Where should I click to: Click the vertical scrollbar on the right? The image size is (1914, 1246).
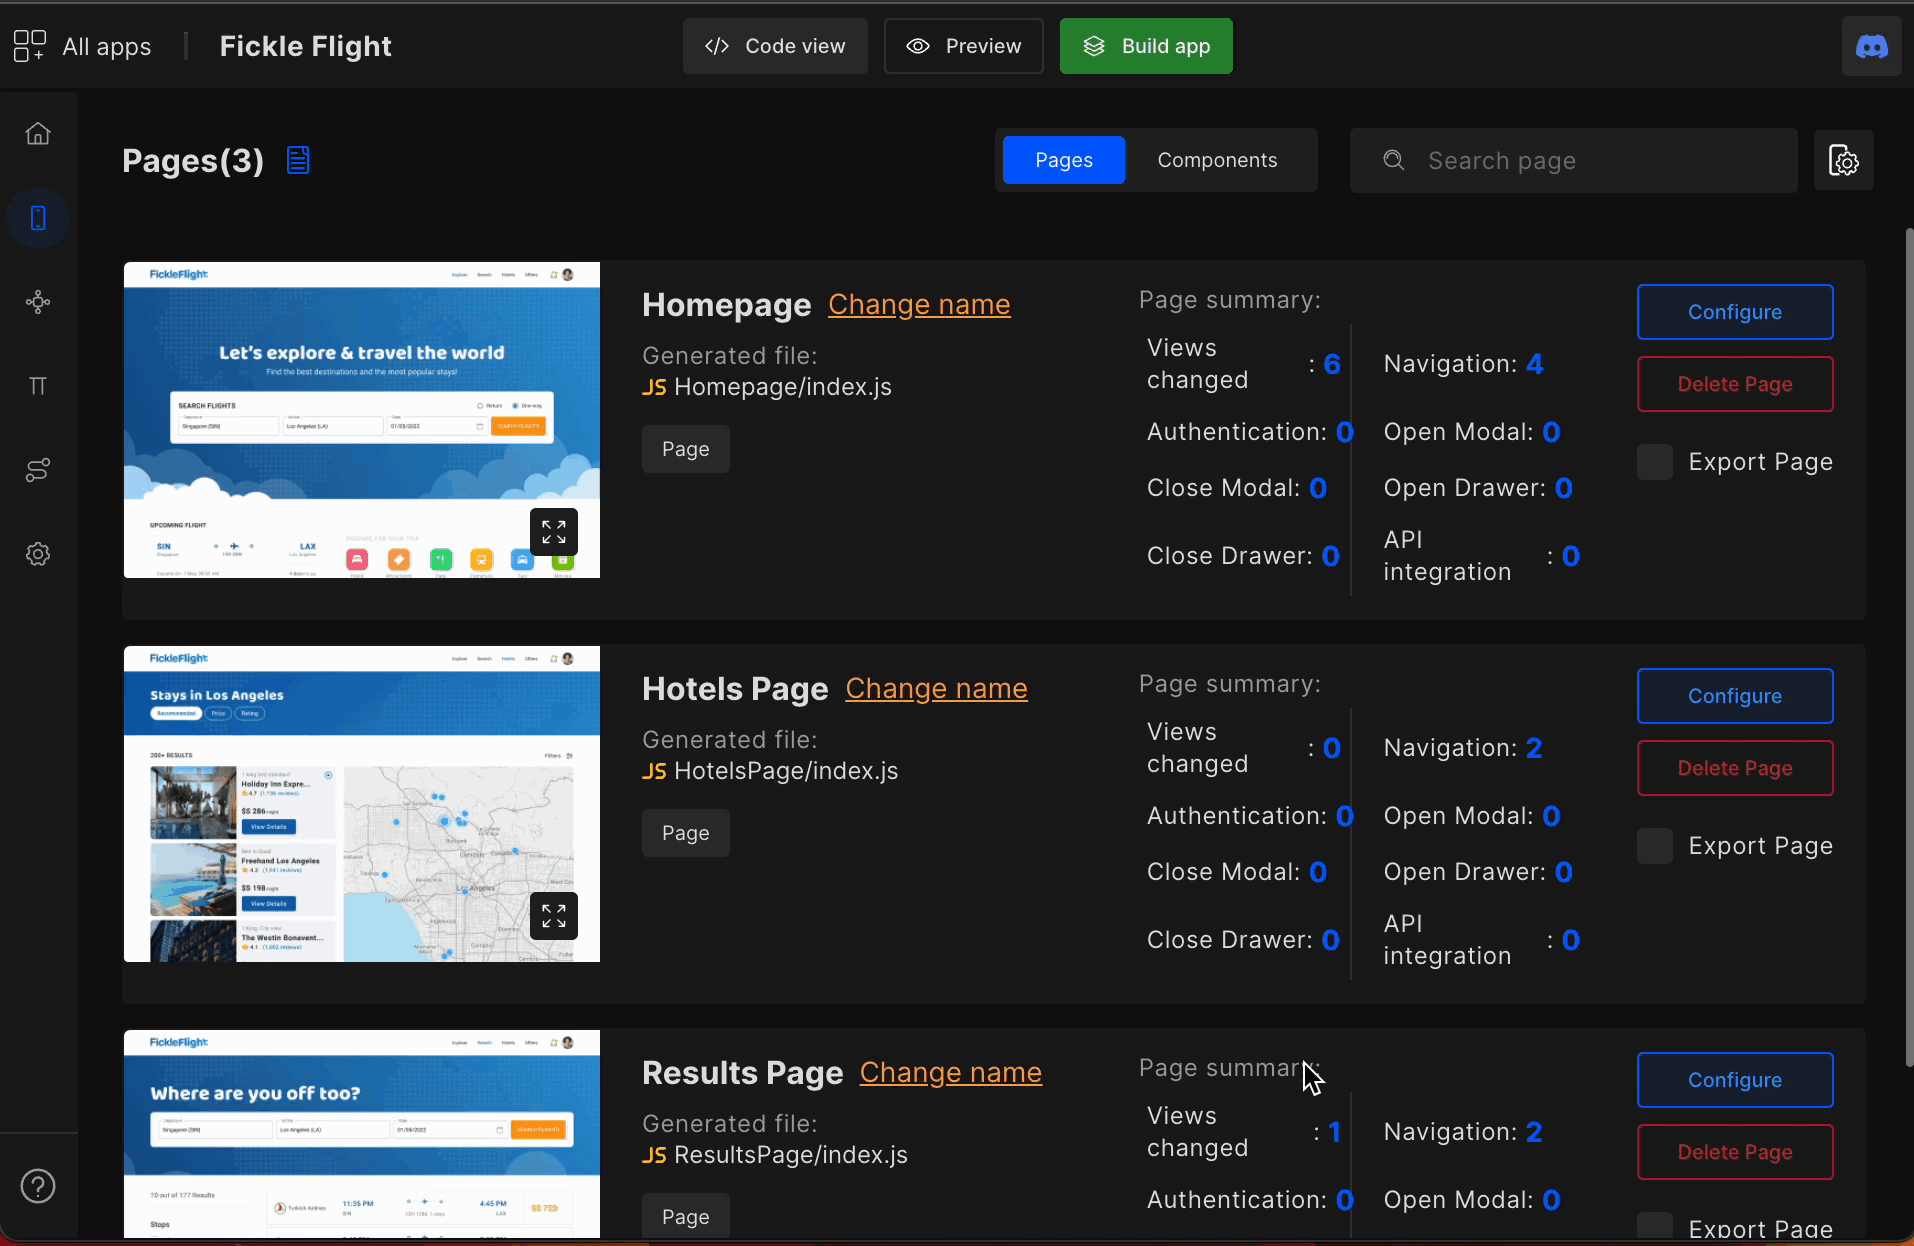coord(1909,648)
